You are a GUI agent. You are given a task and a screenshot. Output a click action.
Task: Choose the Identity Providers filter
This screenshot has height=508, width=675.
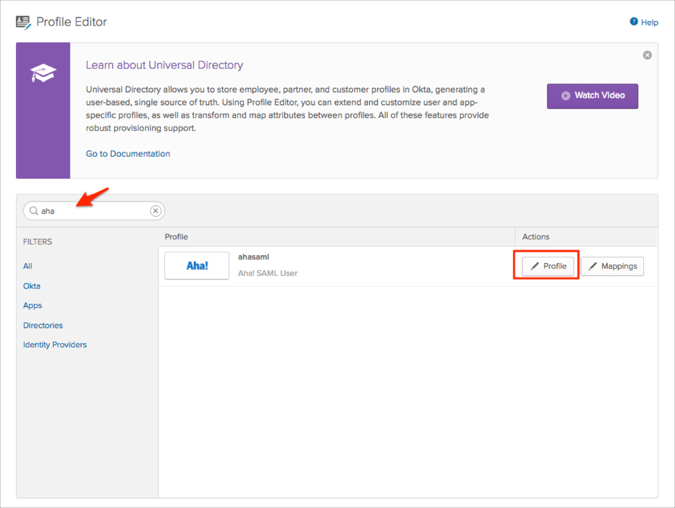click(55, 345)
